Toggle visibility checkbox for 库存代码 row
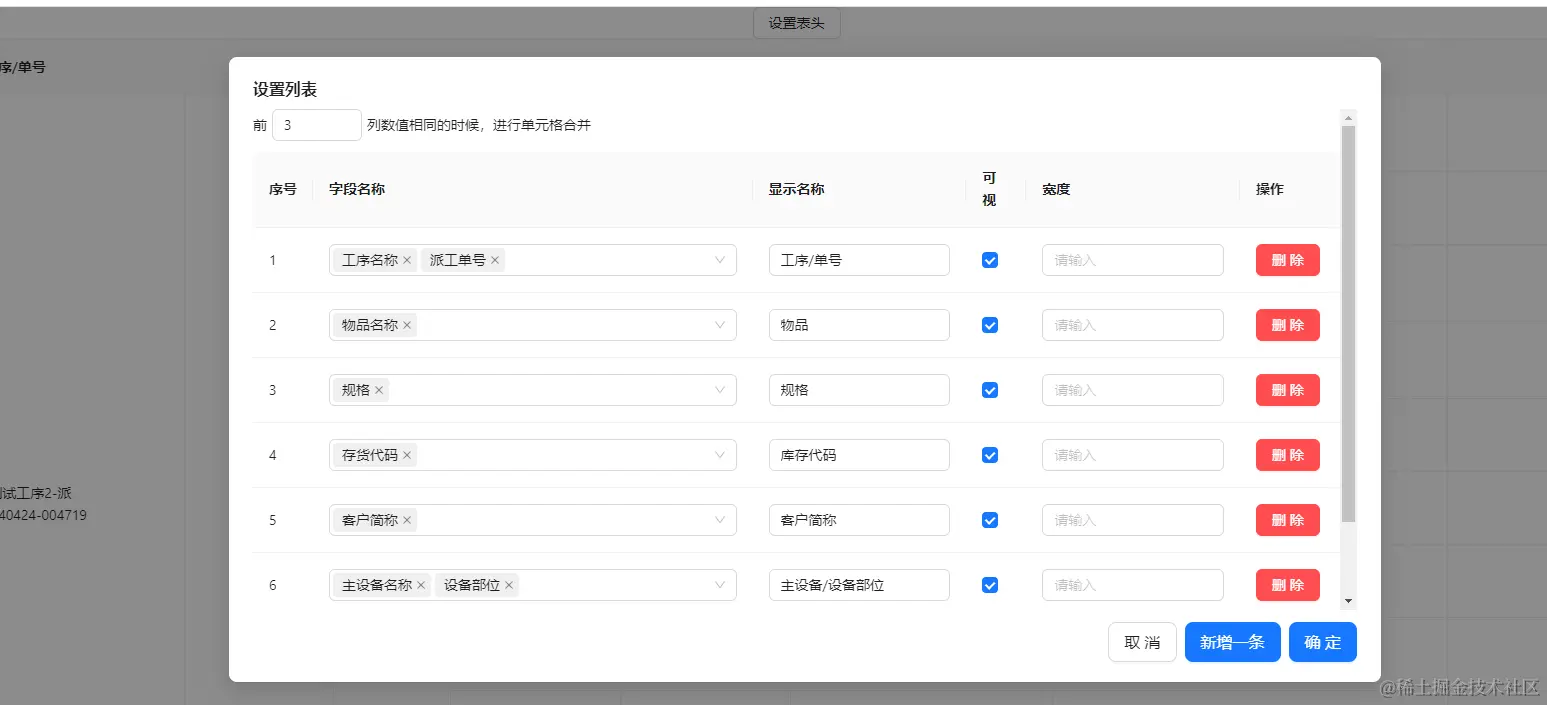This screenshot has height=705, width=1547. coord(989,454)
